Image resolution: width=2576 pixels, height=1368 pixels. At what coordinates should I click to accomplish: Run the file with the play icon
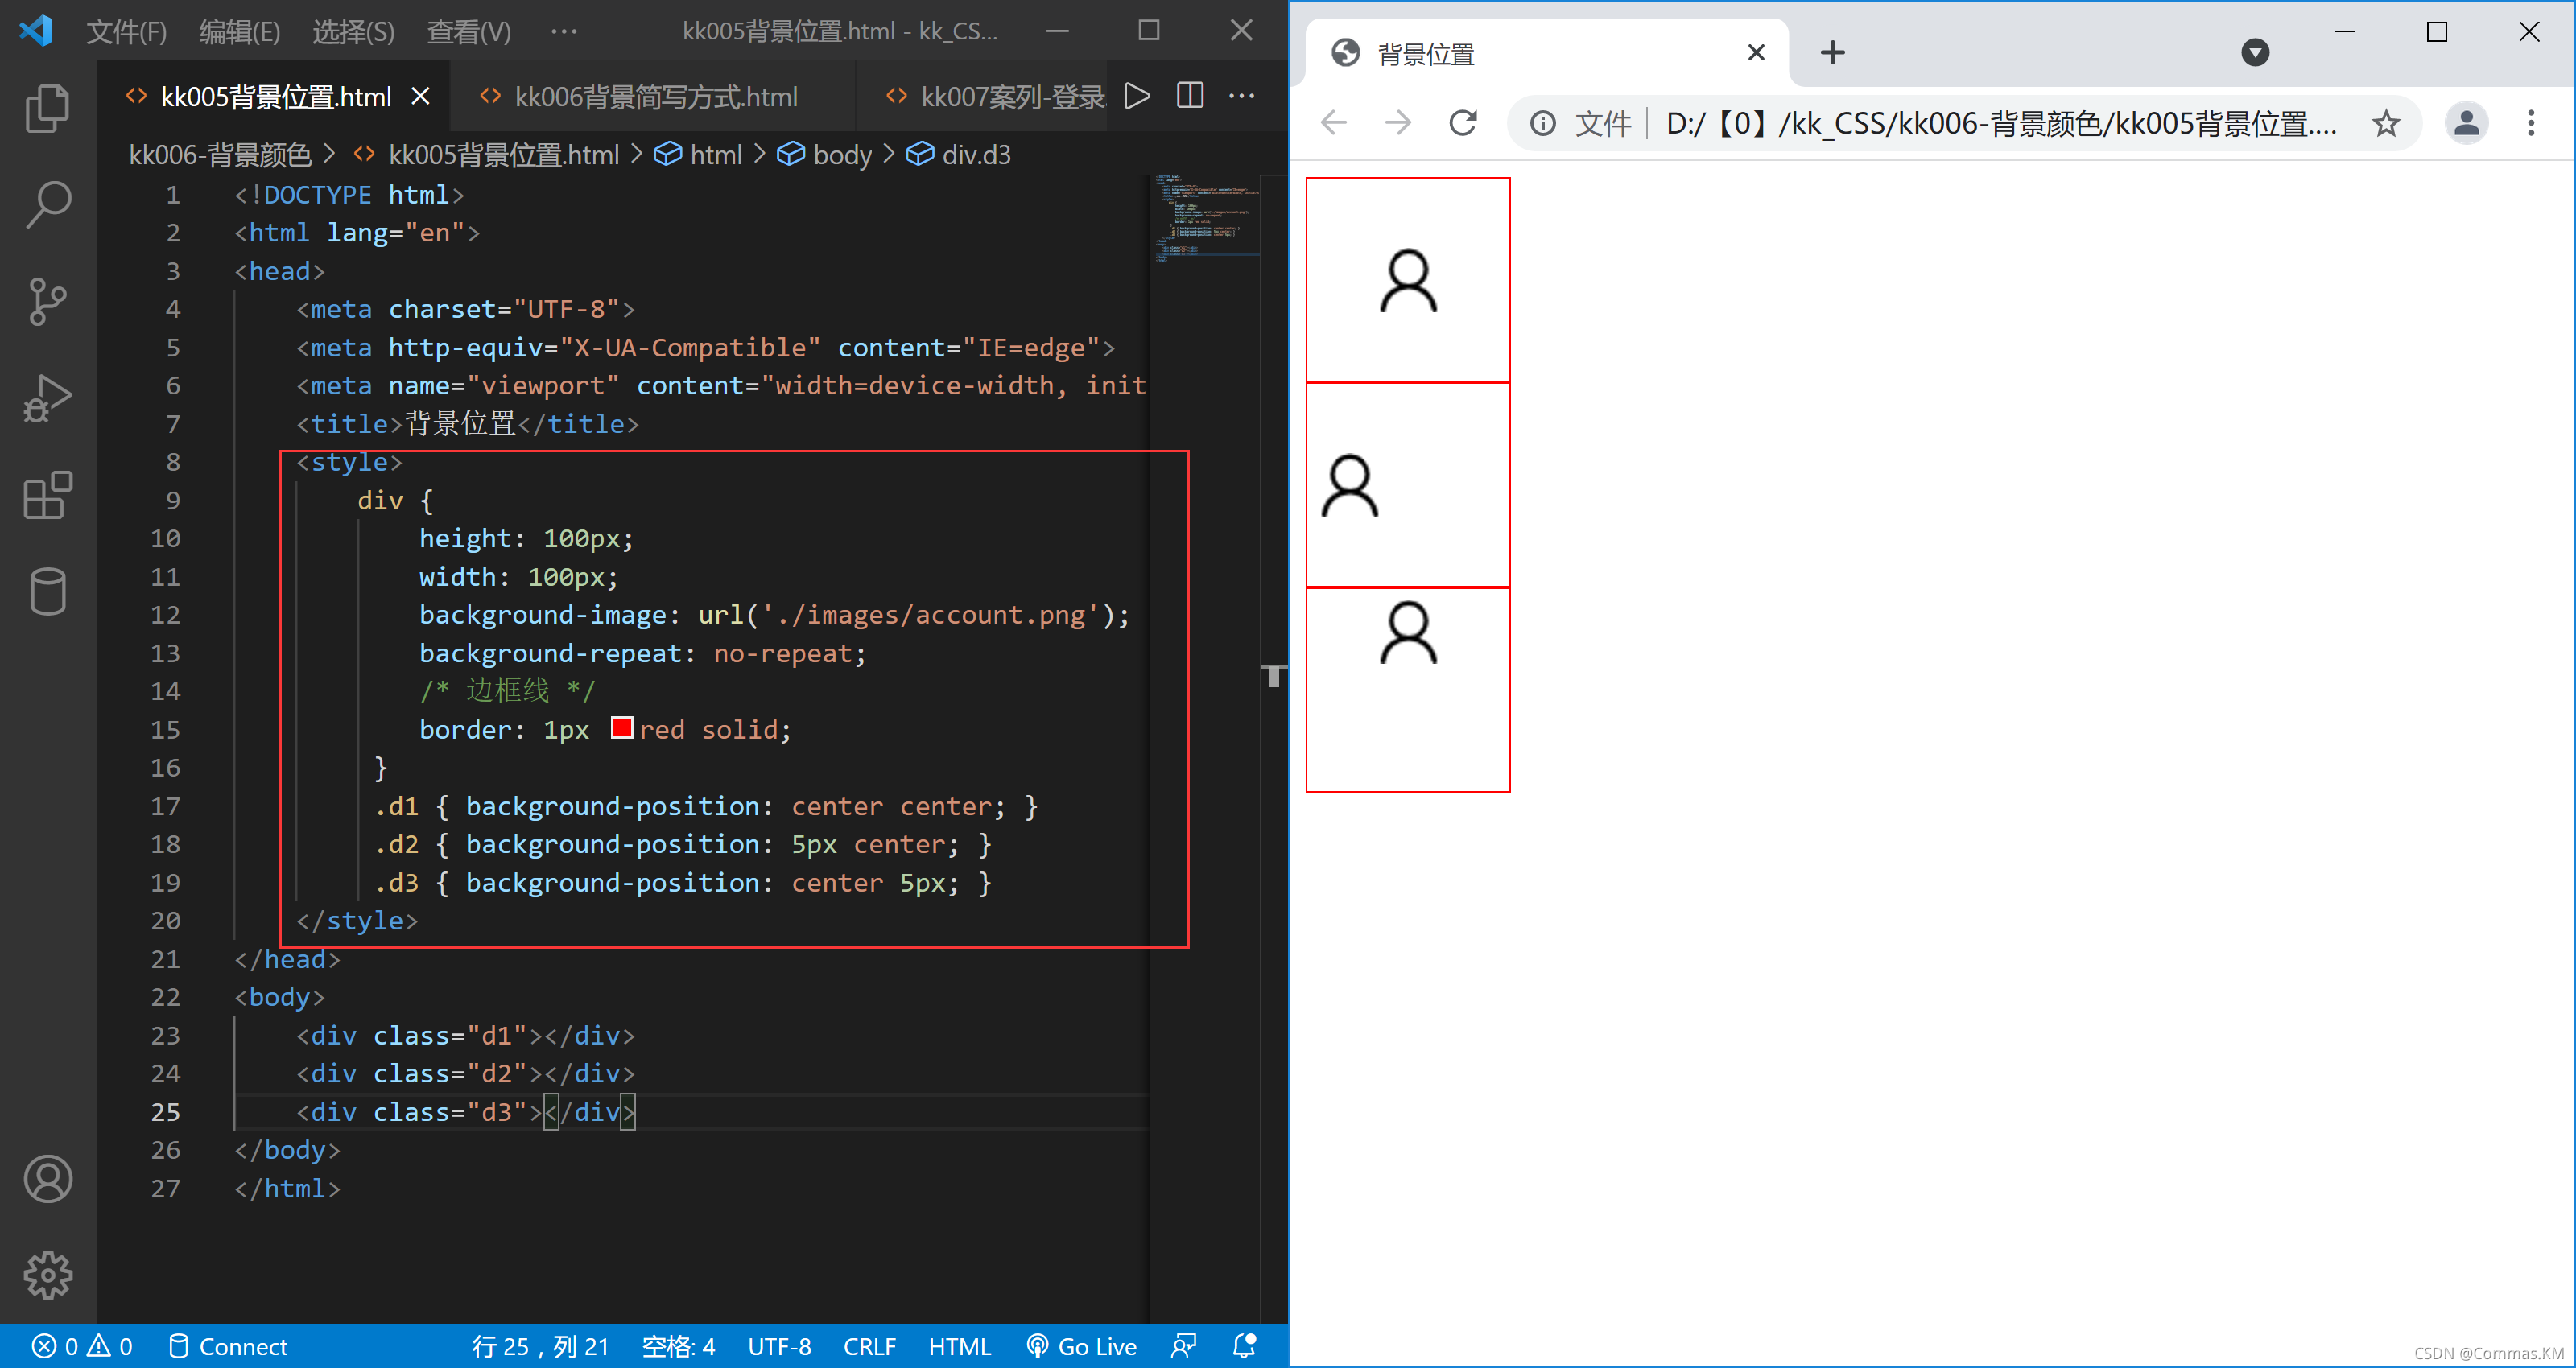1137,96
